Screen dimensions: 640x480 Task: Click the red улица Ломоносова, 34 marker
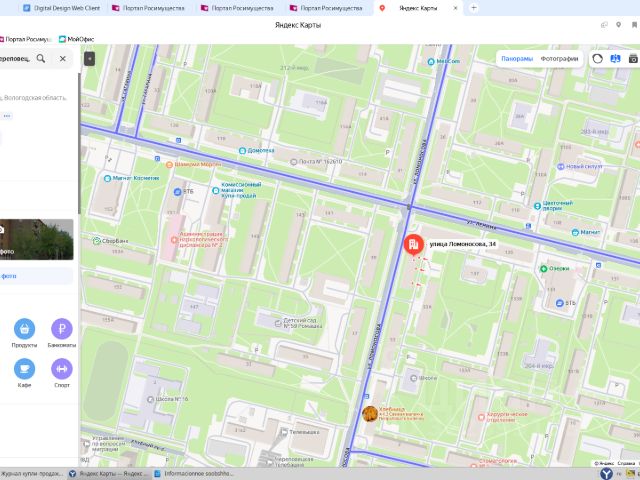(413, 244)
